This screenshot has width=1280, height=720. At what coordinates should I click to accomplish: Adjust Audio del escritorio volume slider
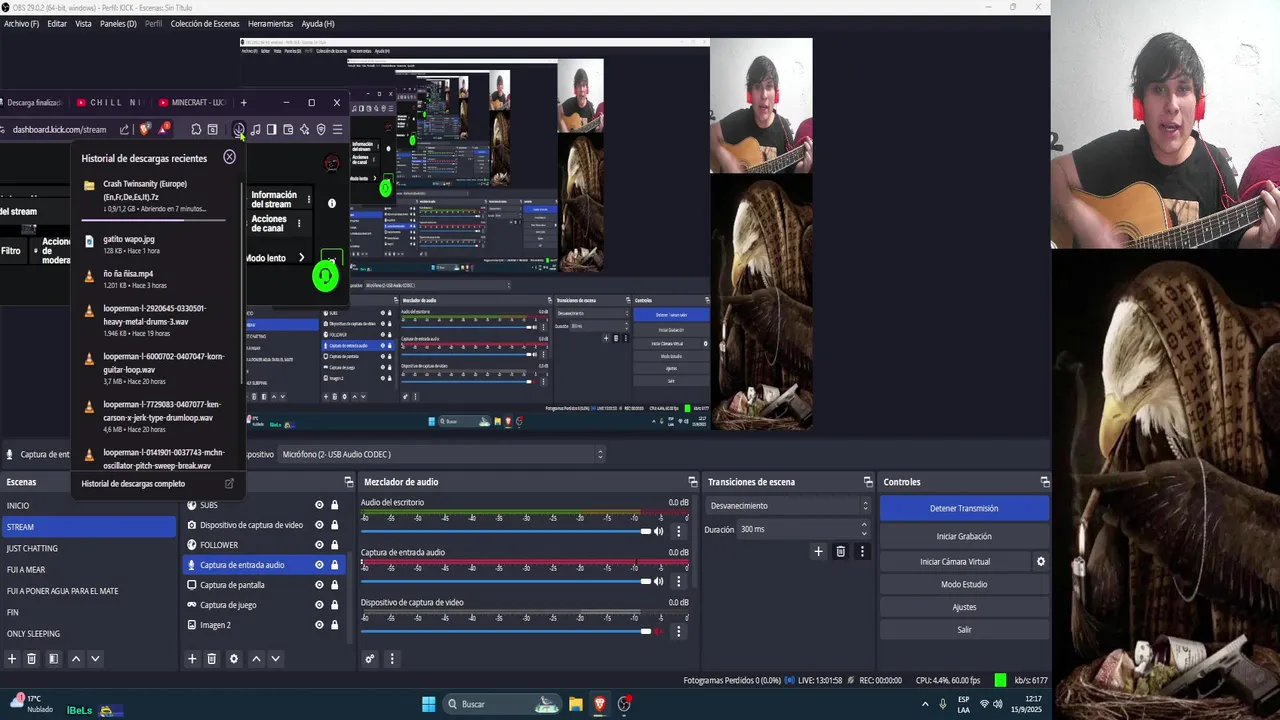[x=506, y=531]
